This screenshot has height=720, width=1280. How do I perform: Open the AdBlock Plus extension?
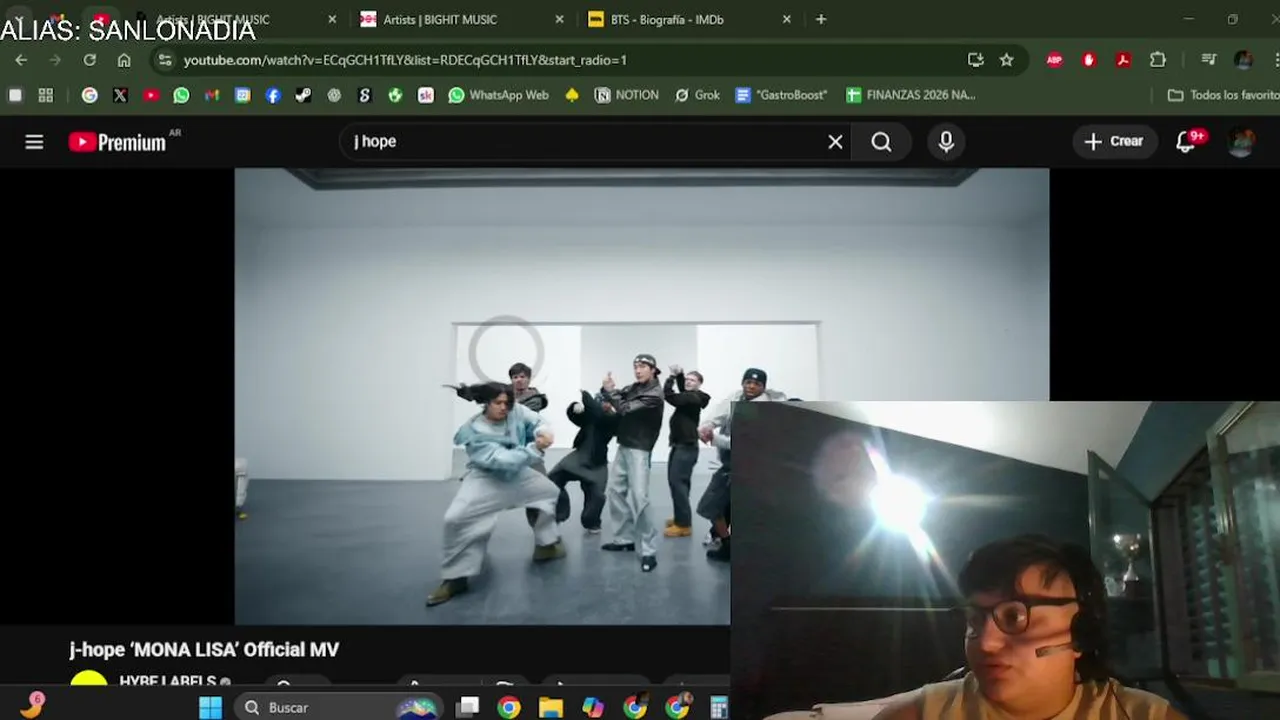pyautogui.click(x=1054, y=60)
